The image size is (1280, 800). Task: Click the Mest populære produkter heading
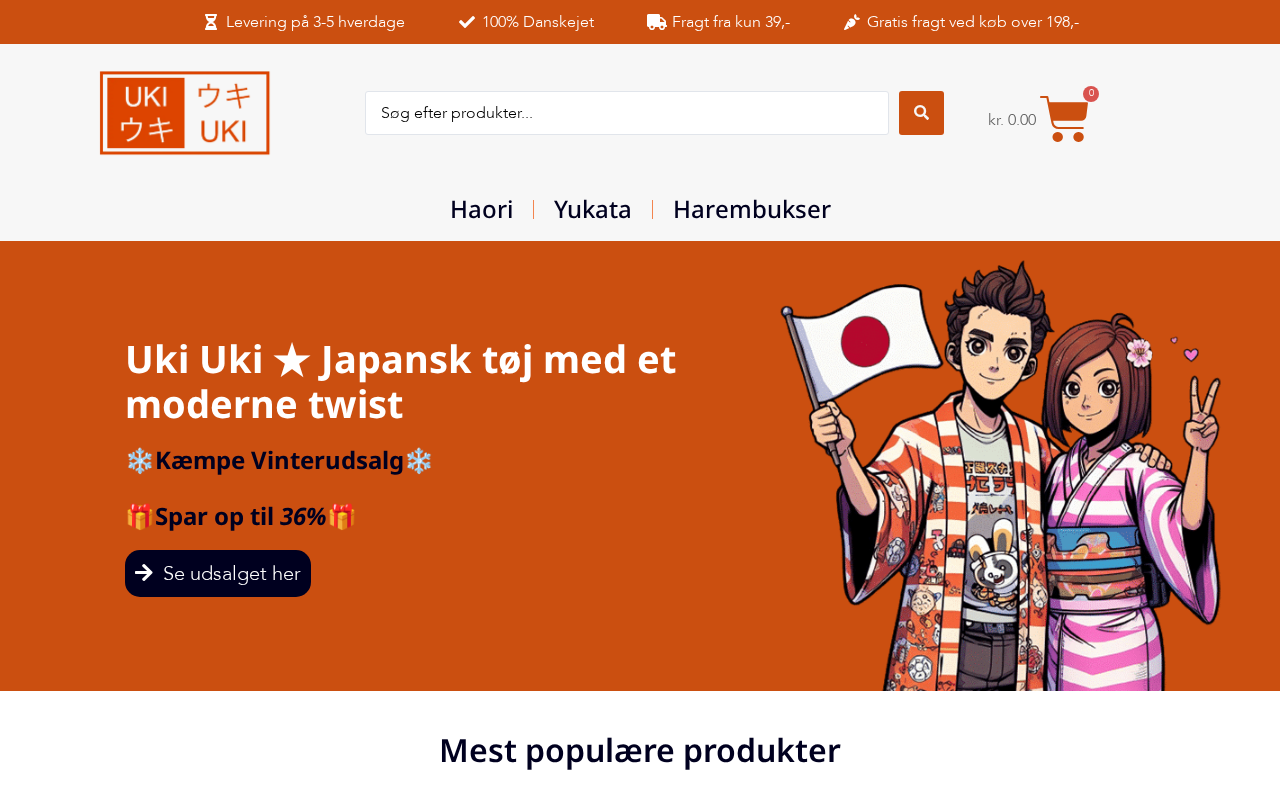(x=640, y=751)
